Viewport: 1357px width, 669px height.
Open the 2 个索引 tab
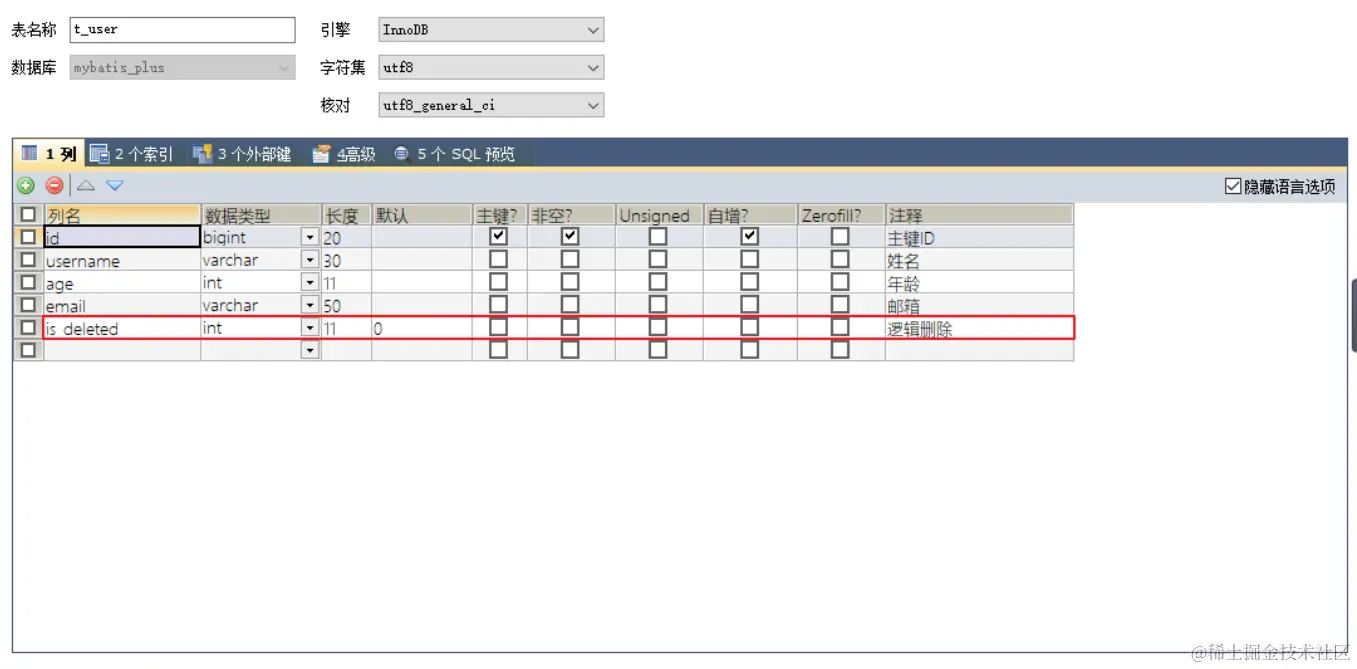pyautogui.click(x=131, y=154)
